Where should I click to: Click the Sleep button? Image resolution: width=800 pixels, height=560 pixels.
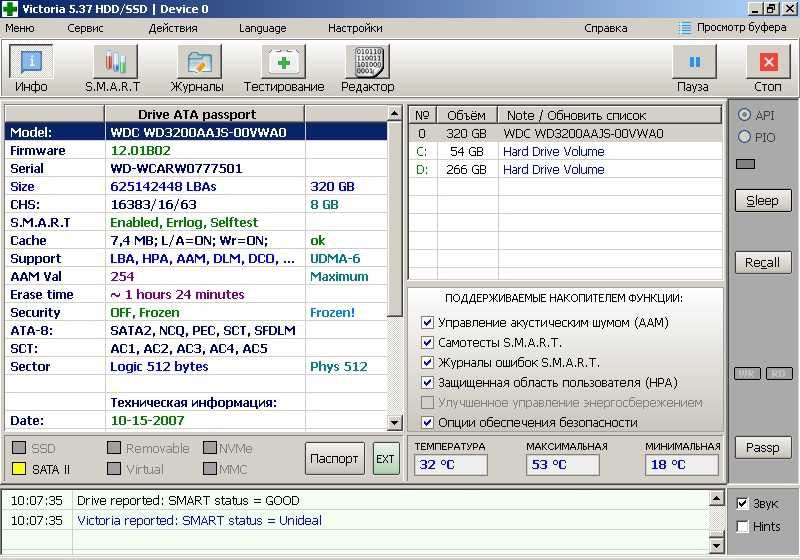click(x=763, y=200)
